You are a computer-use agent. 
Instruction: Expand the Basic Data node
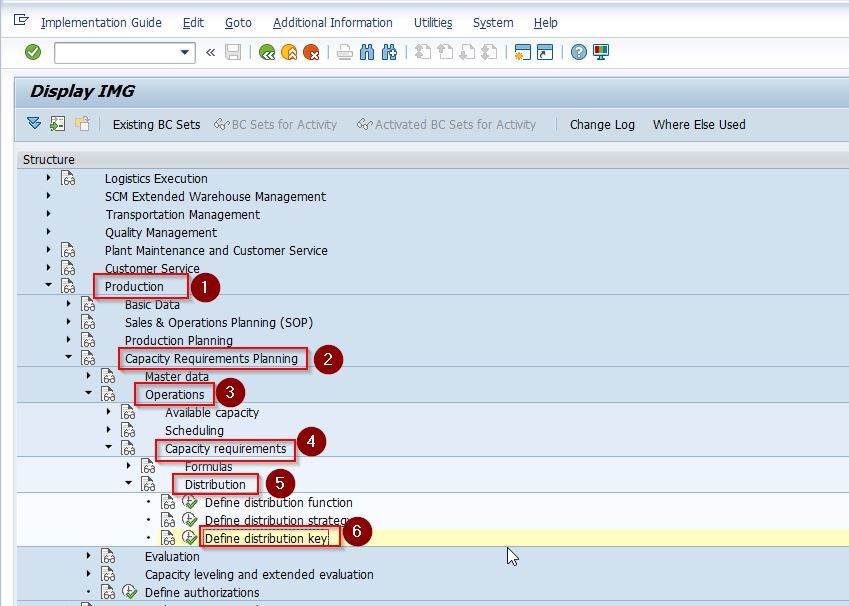click(69, 304)
